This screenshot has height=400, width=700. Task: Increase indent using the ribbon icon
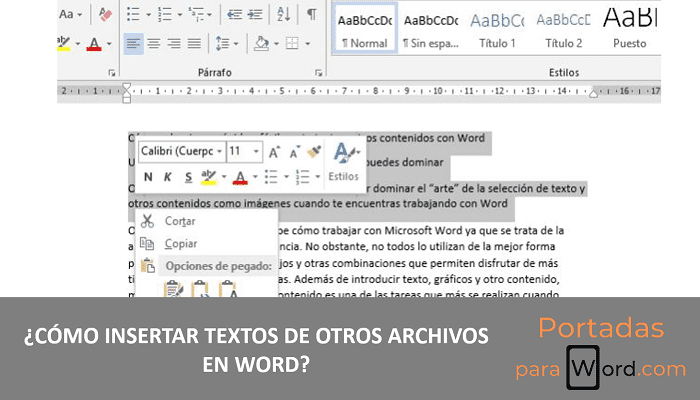[255, 14]
